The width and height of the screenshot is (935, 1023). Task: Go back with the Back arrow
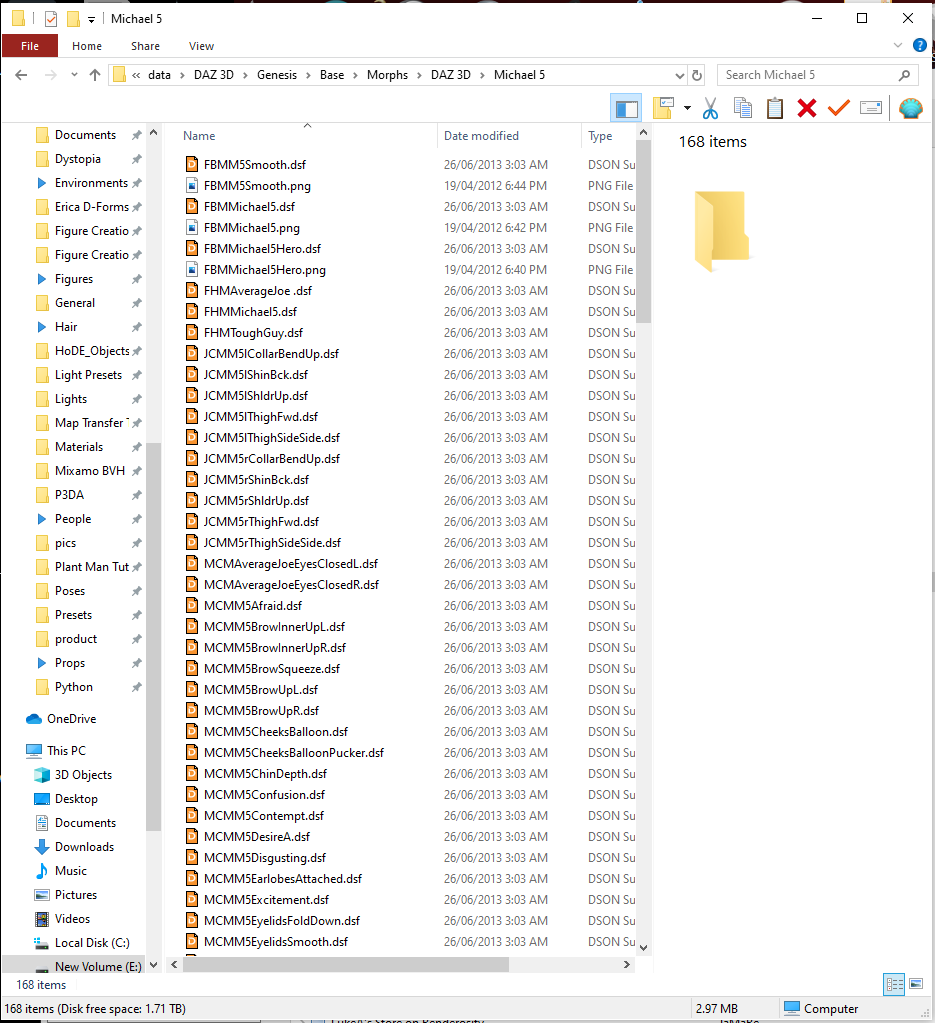tap(21, 75)
